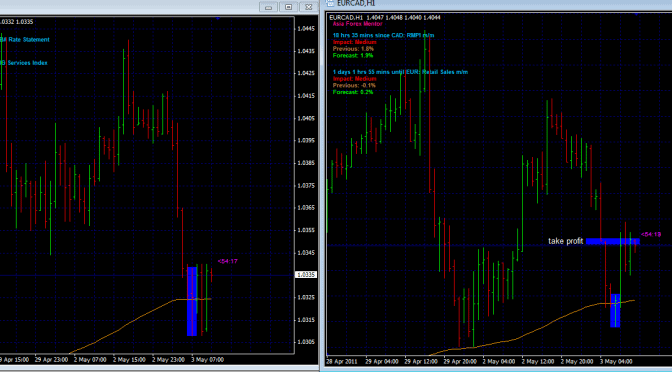Click the 1.0335 current price label
This screenshot has width=672, height=372.
306,275
